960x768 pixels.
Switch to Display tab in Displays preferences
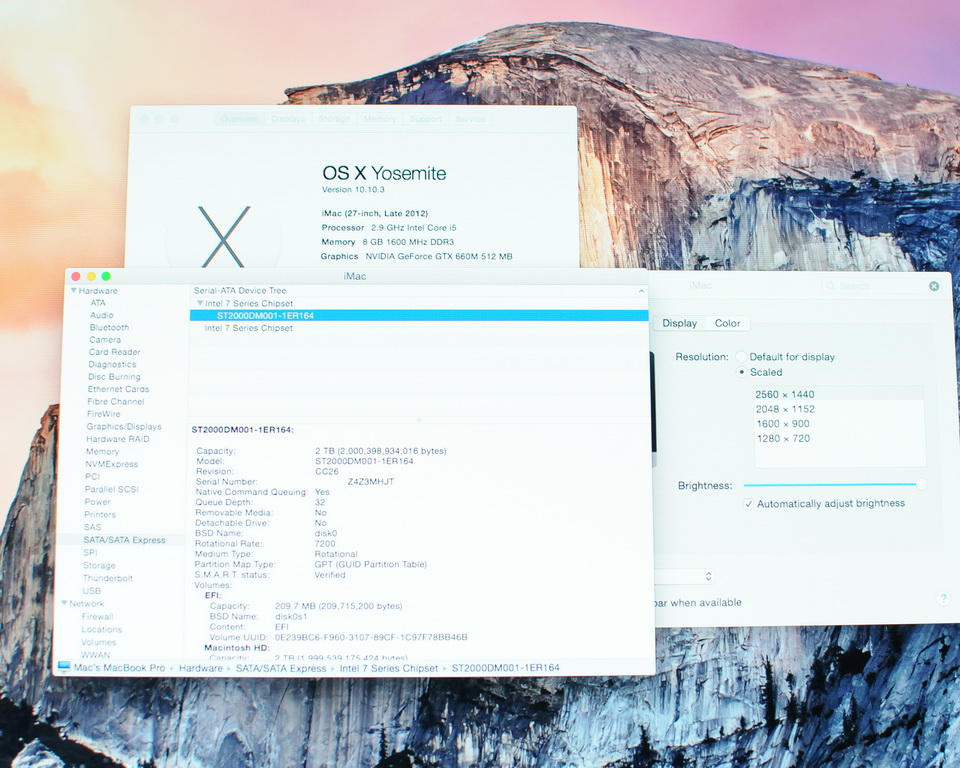click(680, 323)
